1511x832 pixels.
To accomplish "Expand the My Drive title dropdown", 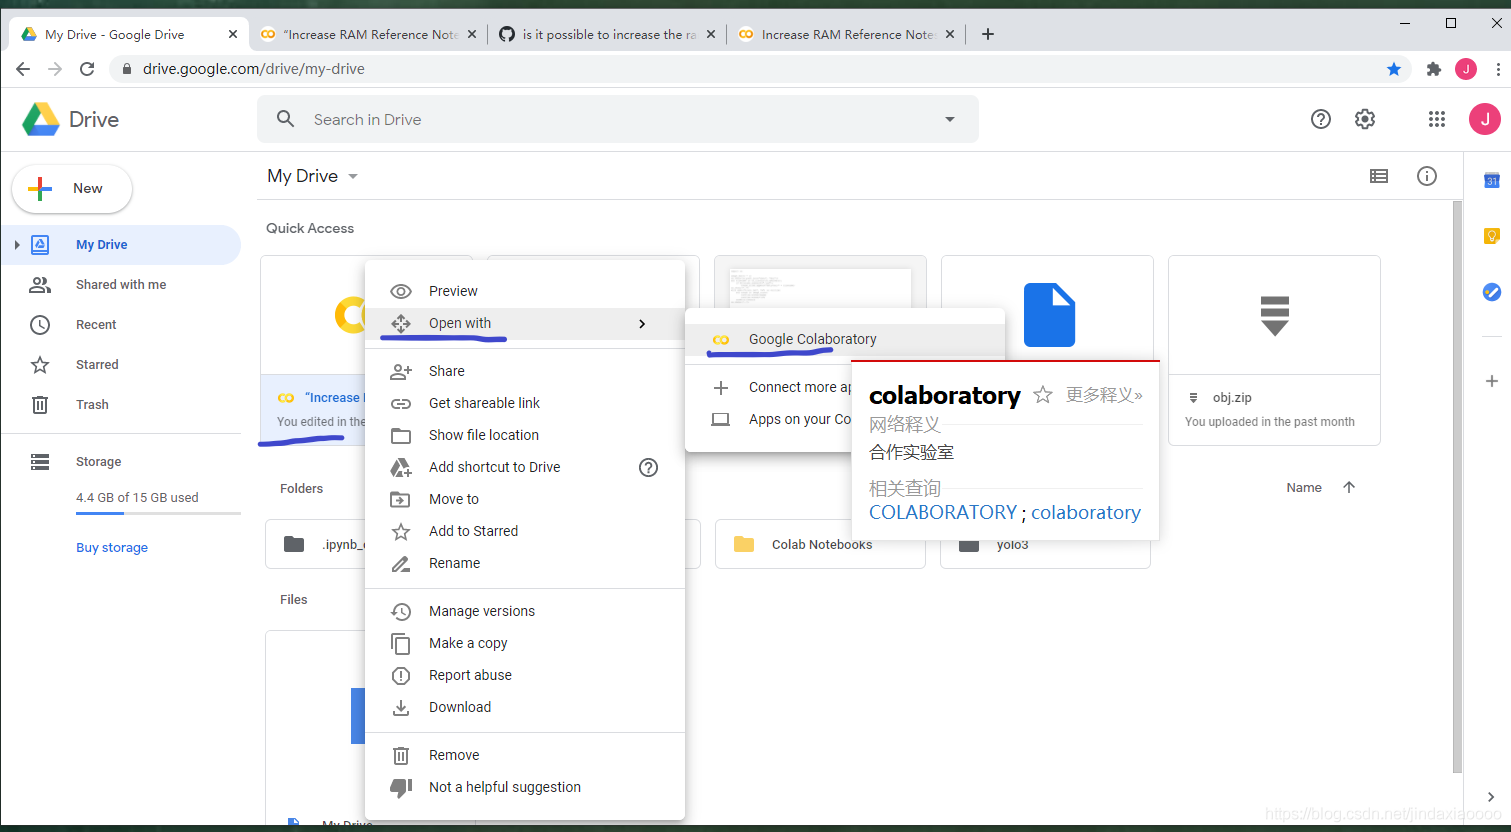I will (353, 176).
